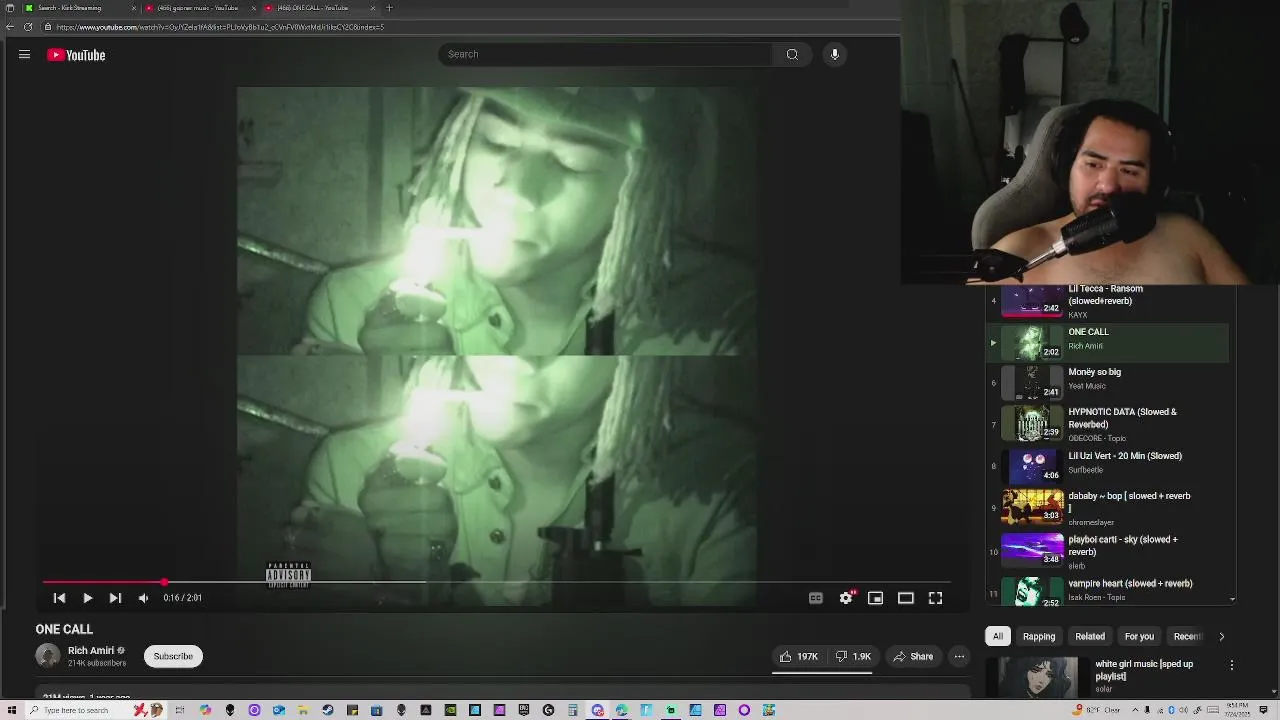Open the taskbar clock and date
Image resolution: width=1280 pixels, height=720 pixels.
1238,711
